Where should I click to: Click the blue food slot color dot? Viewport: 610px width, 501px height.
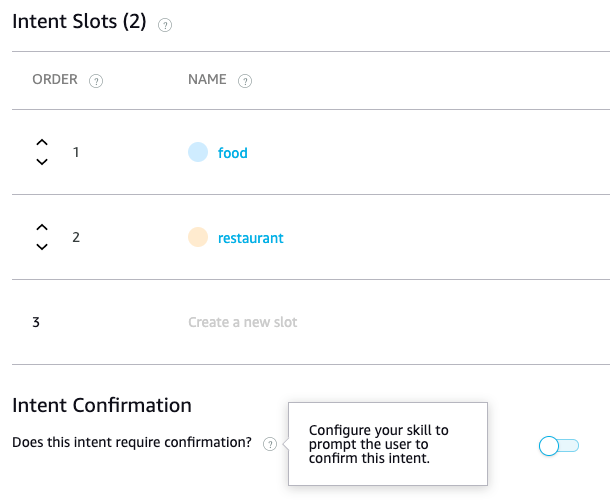pos(198,152)
